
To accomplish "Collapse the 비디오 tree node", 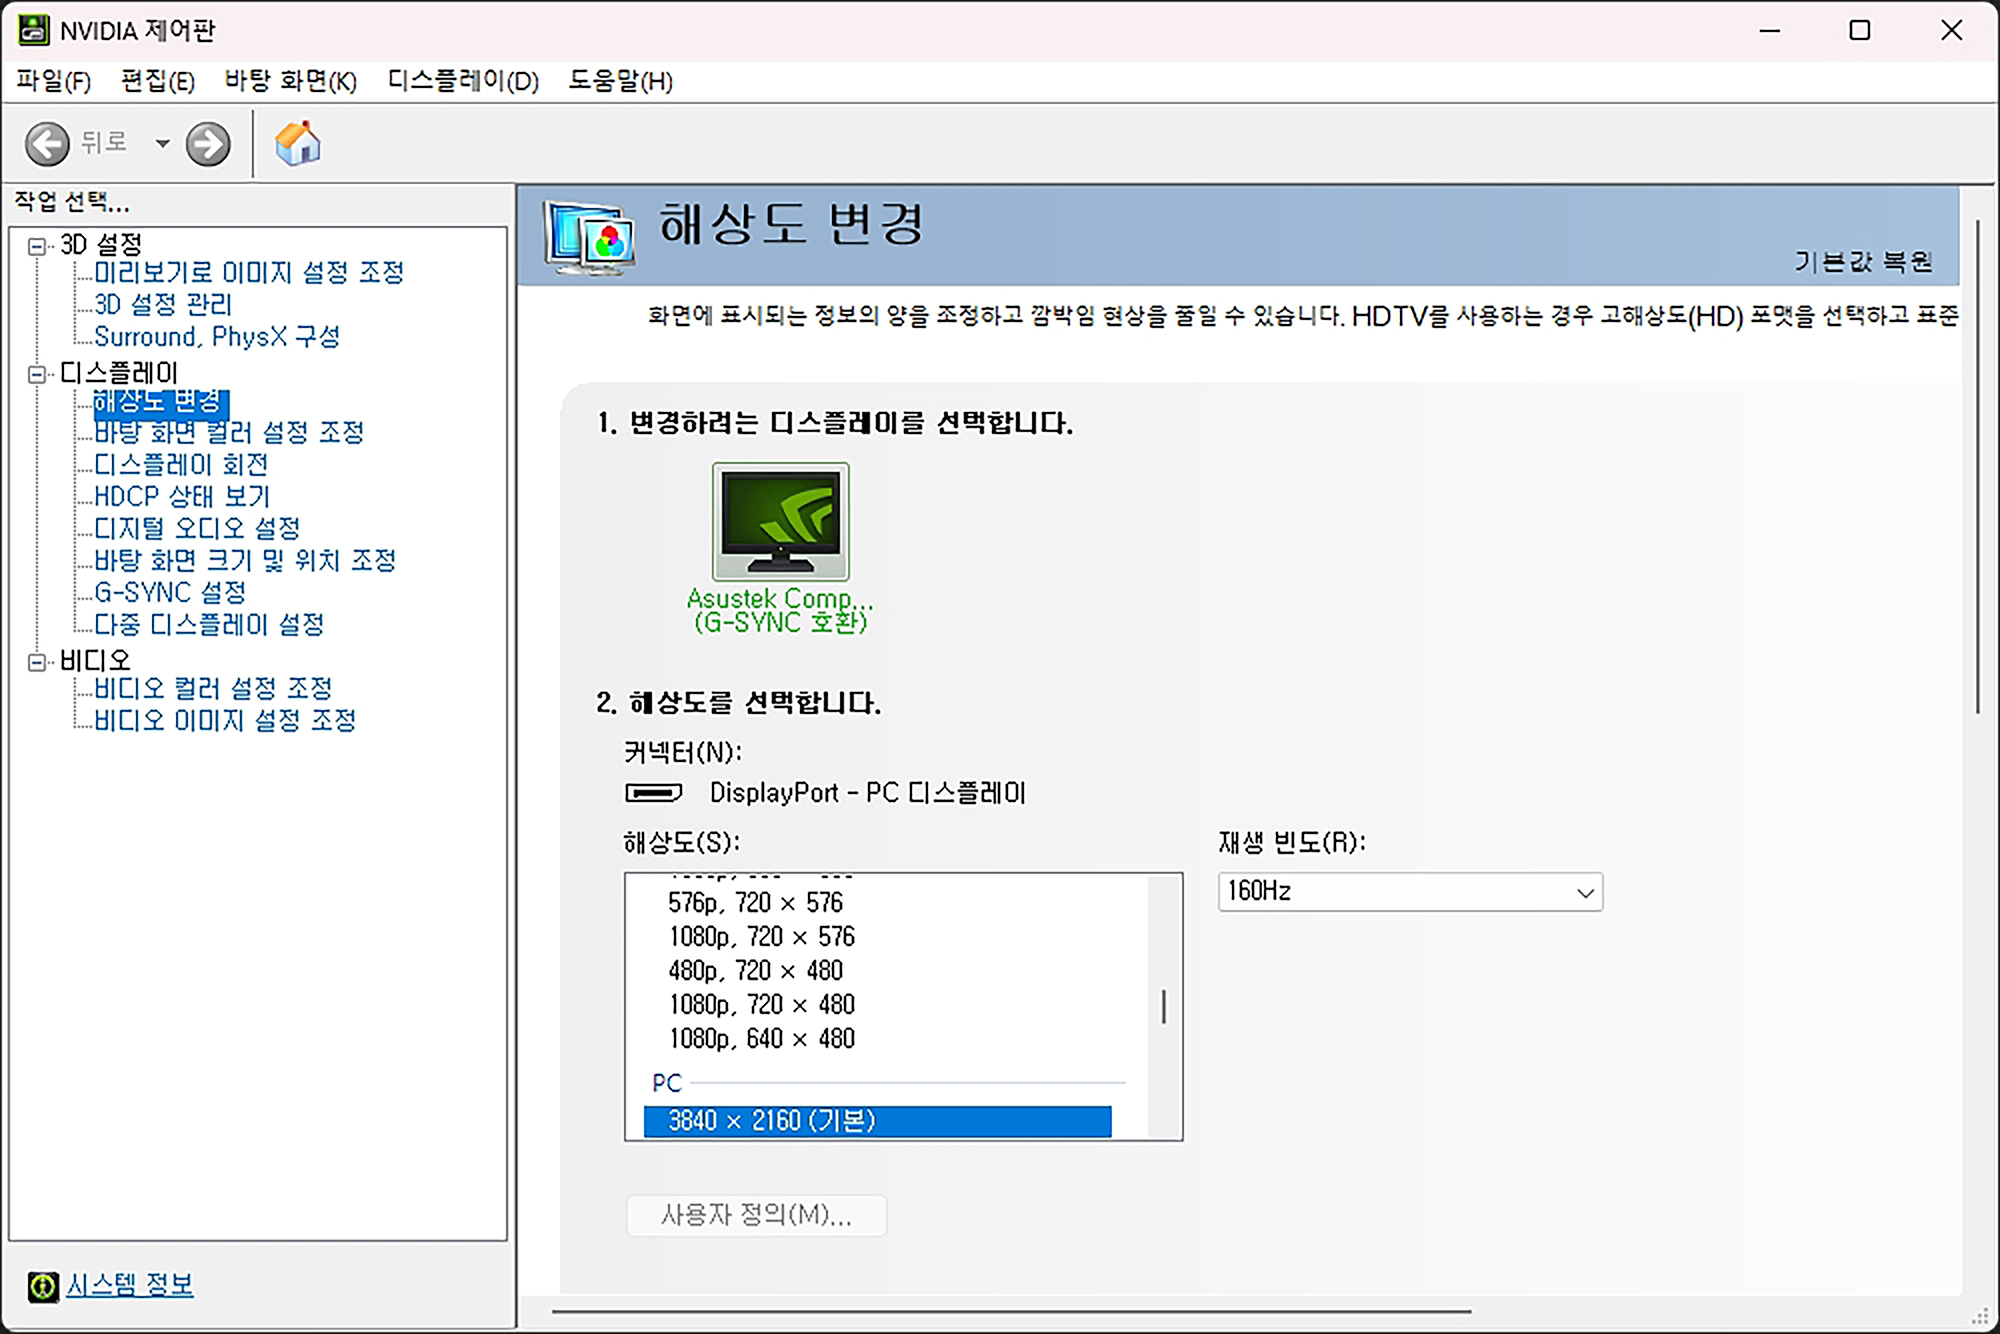I will coord(37,662).
